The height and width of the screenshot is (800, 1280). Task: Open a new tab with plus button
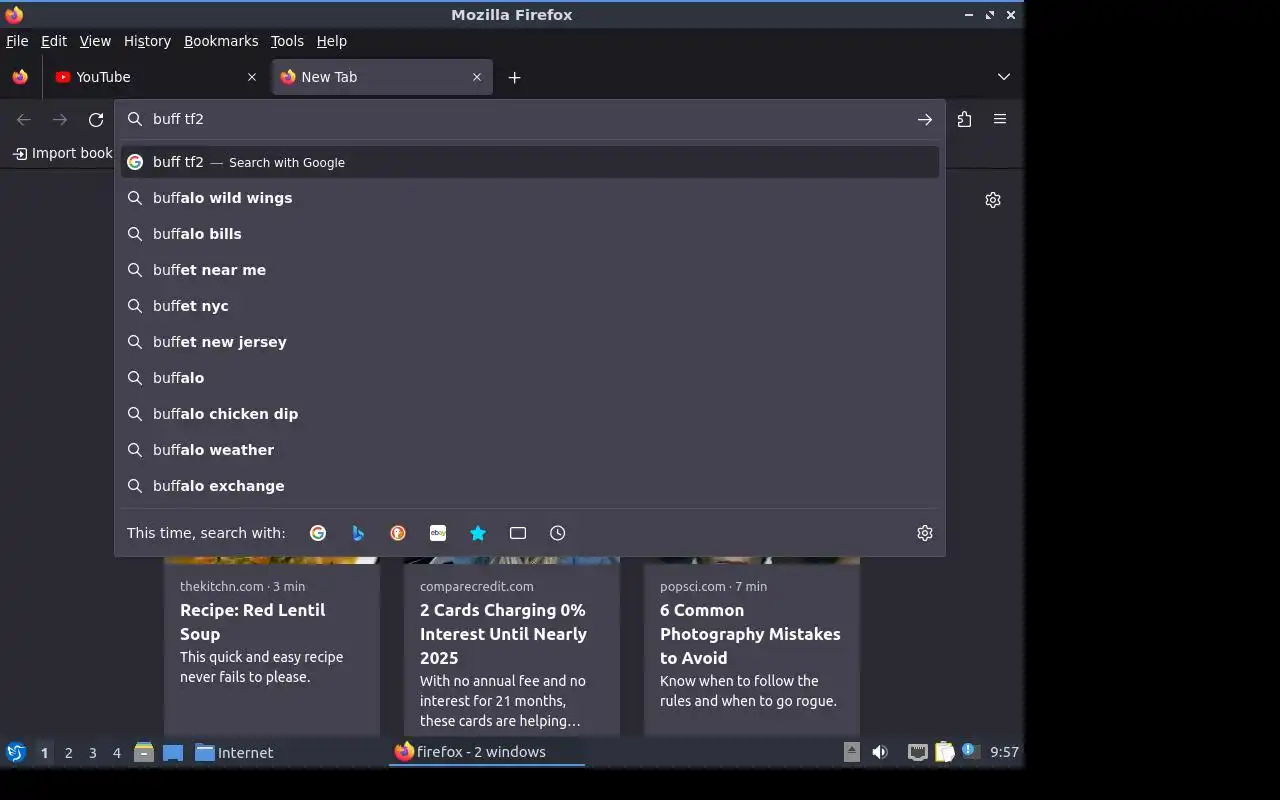[514, 77]
